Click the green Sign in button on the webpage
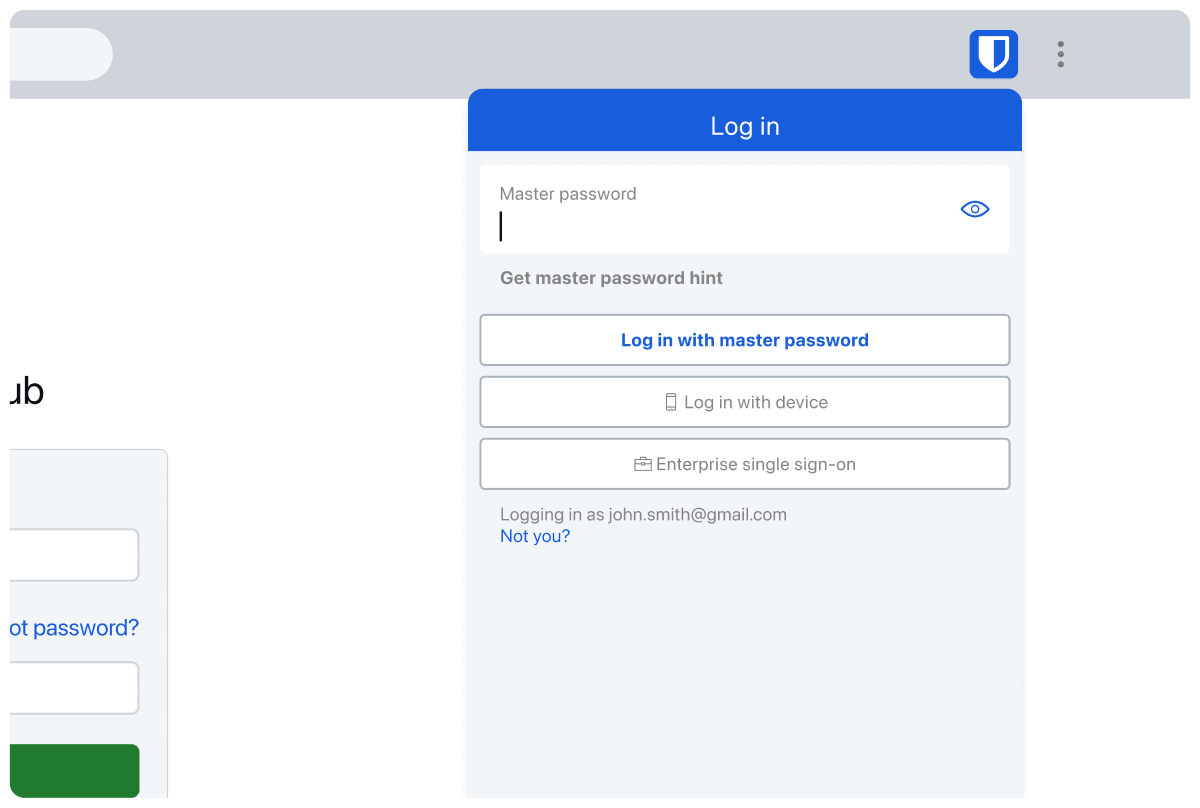Screen dimensions: 1200x808 pyautogui.click(x=70, y=770)
